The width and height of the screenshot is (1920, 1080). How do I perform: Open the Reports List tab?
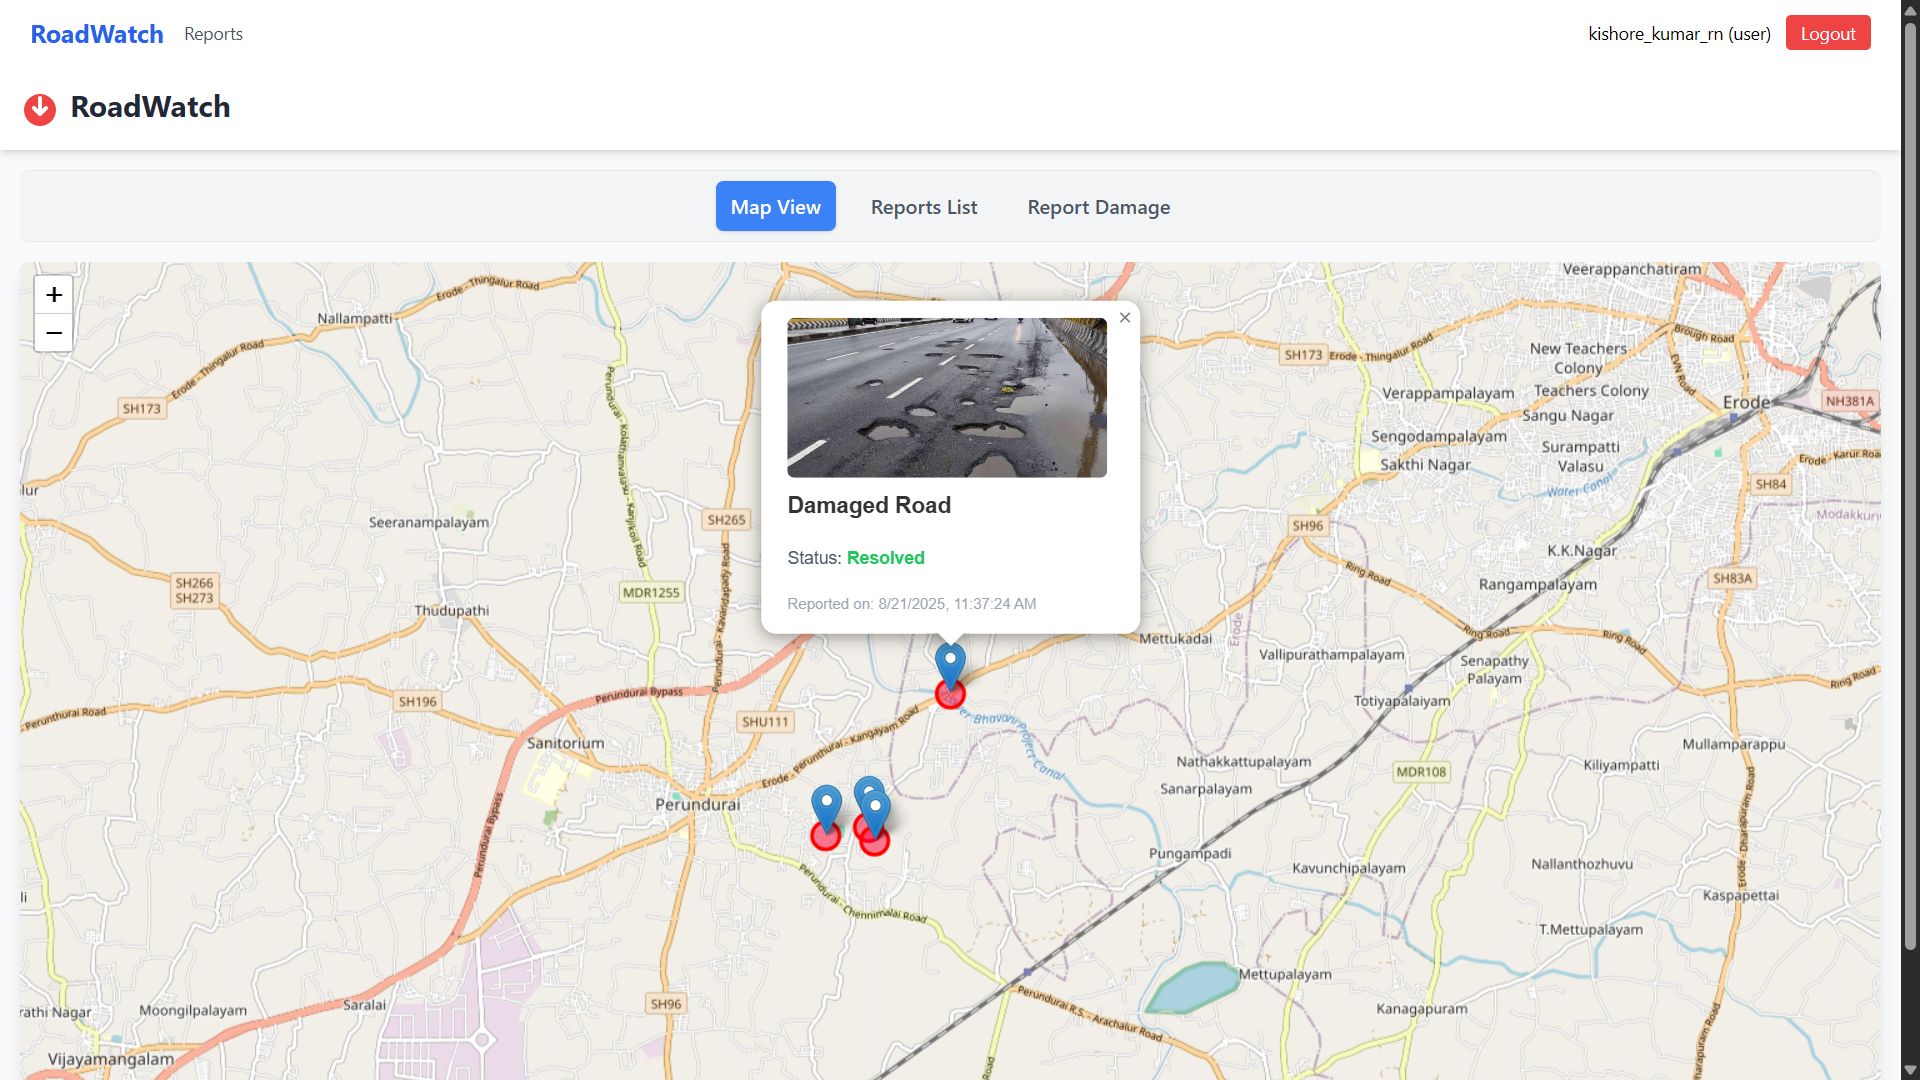pos(924,207)
